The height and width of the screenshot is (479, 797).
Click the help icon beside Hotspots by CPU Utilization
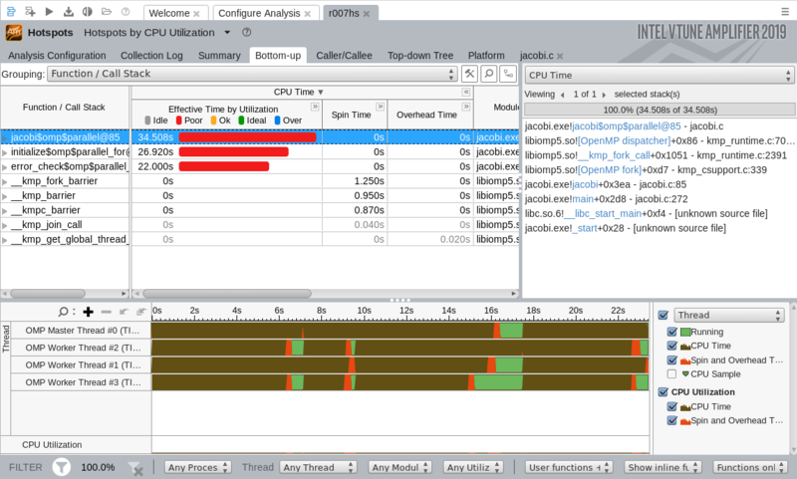tap(247, 33)
